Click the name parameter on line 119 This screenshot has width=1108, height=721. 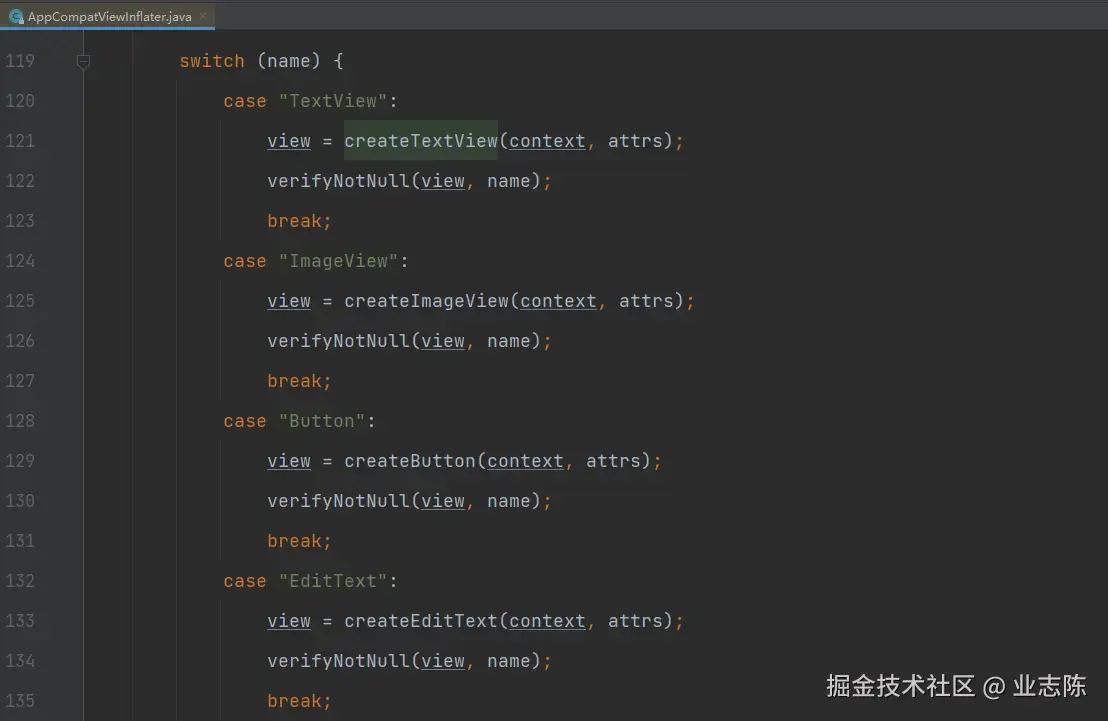click(x=289, y=61)
